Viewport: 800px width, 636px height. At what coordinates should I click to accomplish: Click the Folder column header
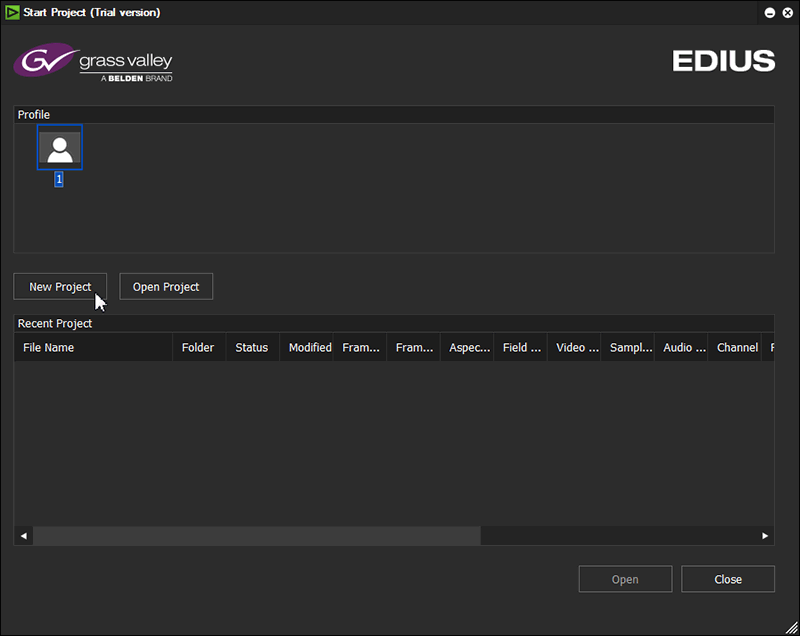(199, 347)
